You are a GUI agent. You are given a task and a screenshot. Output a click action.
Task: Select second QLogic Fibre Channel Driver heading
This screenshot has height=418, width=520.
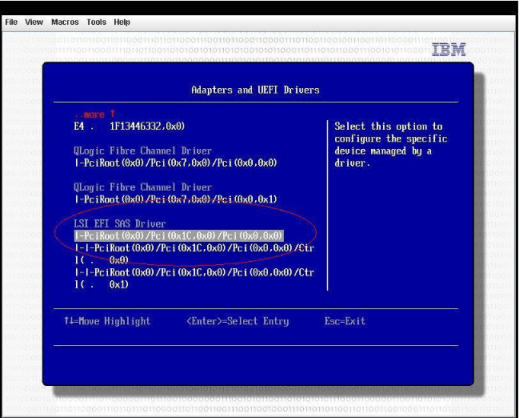click(142, 187)
